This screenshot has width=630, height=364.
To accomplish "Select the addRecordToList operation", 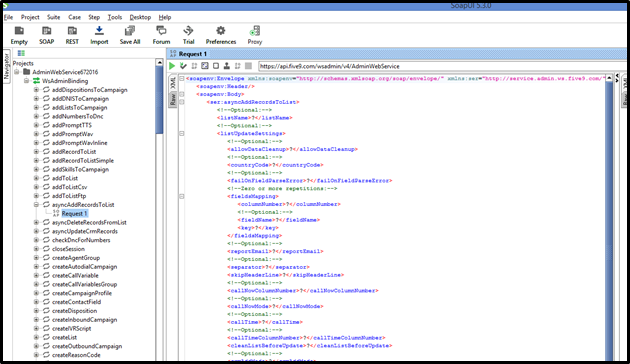I will pos(74,151).
